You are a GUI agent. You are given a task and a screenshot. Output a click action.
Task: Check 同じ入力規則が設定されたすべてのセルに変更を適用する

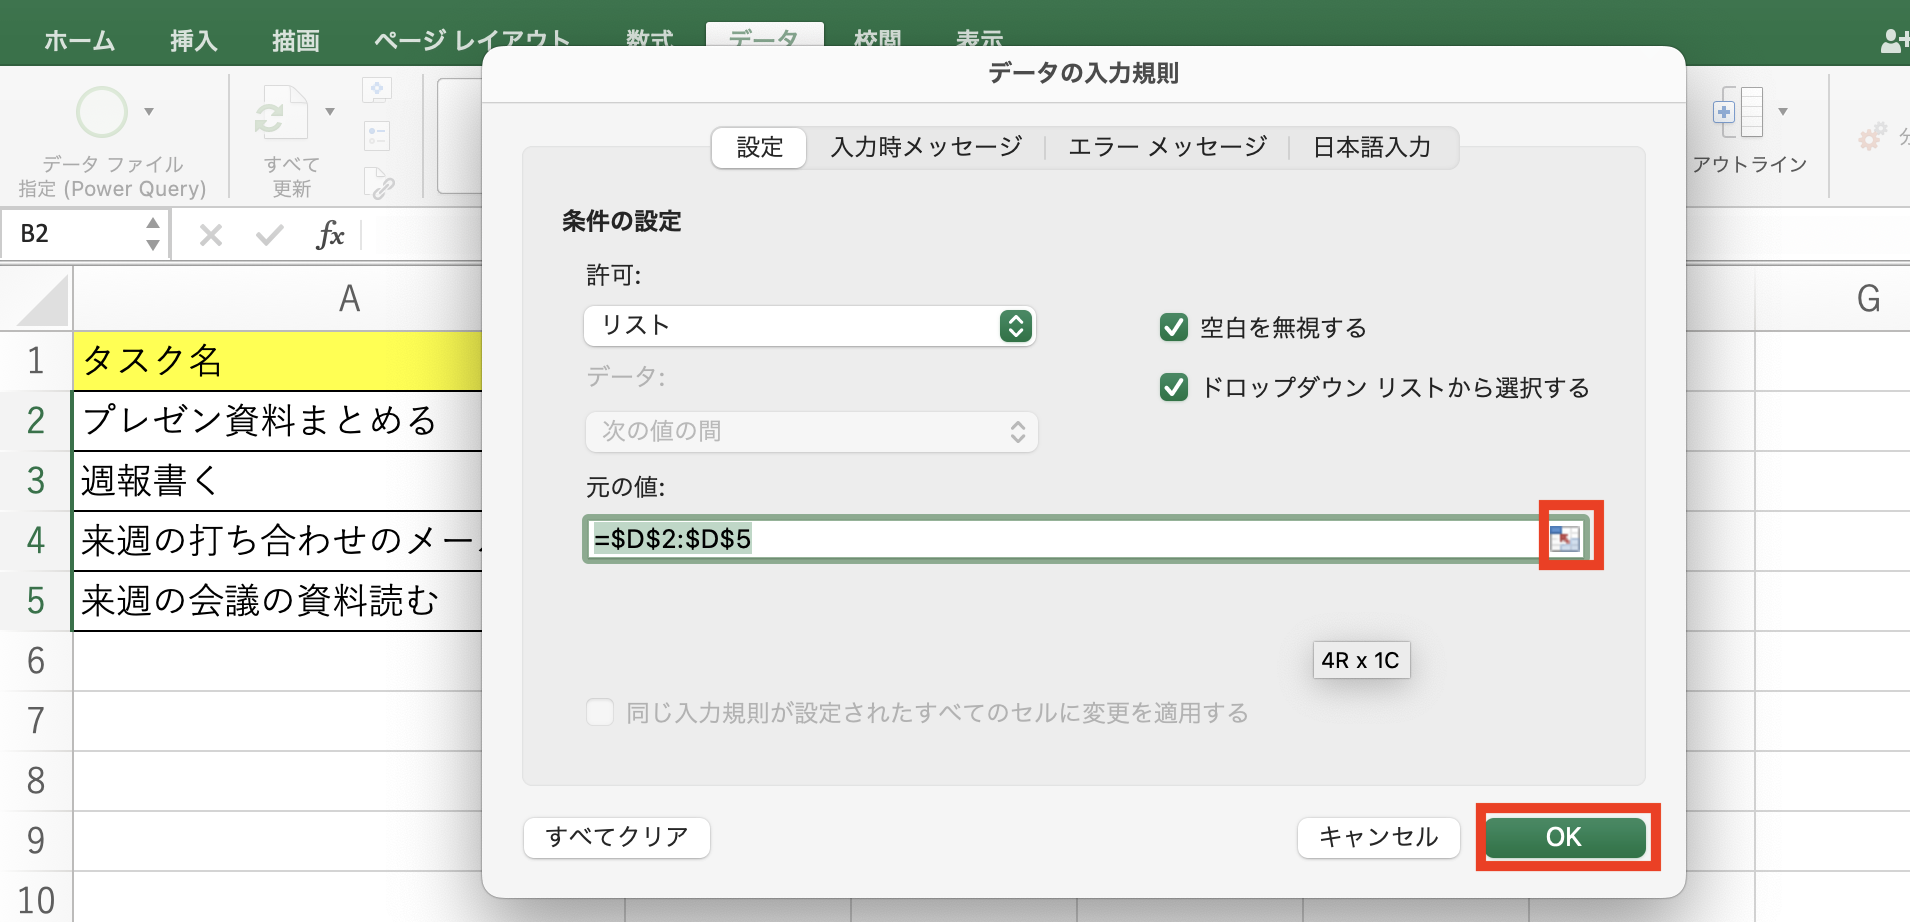point(600,712)
